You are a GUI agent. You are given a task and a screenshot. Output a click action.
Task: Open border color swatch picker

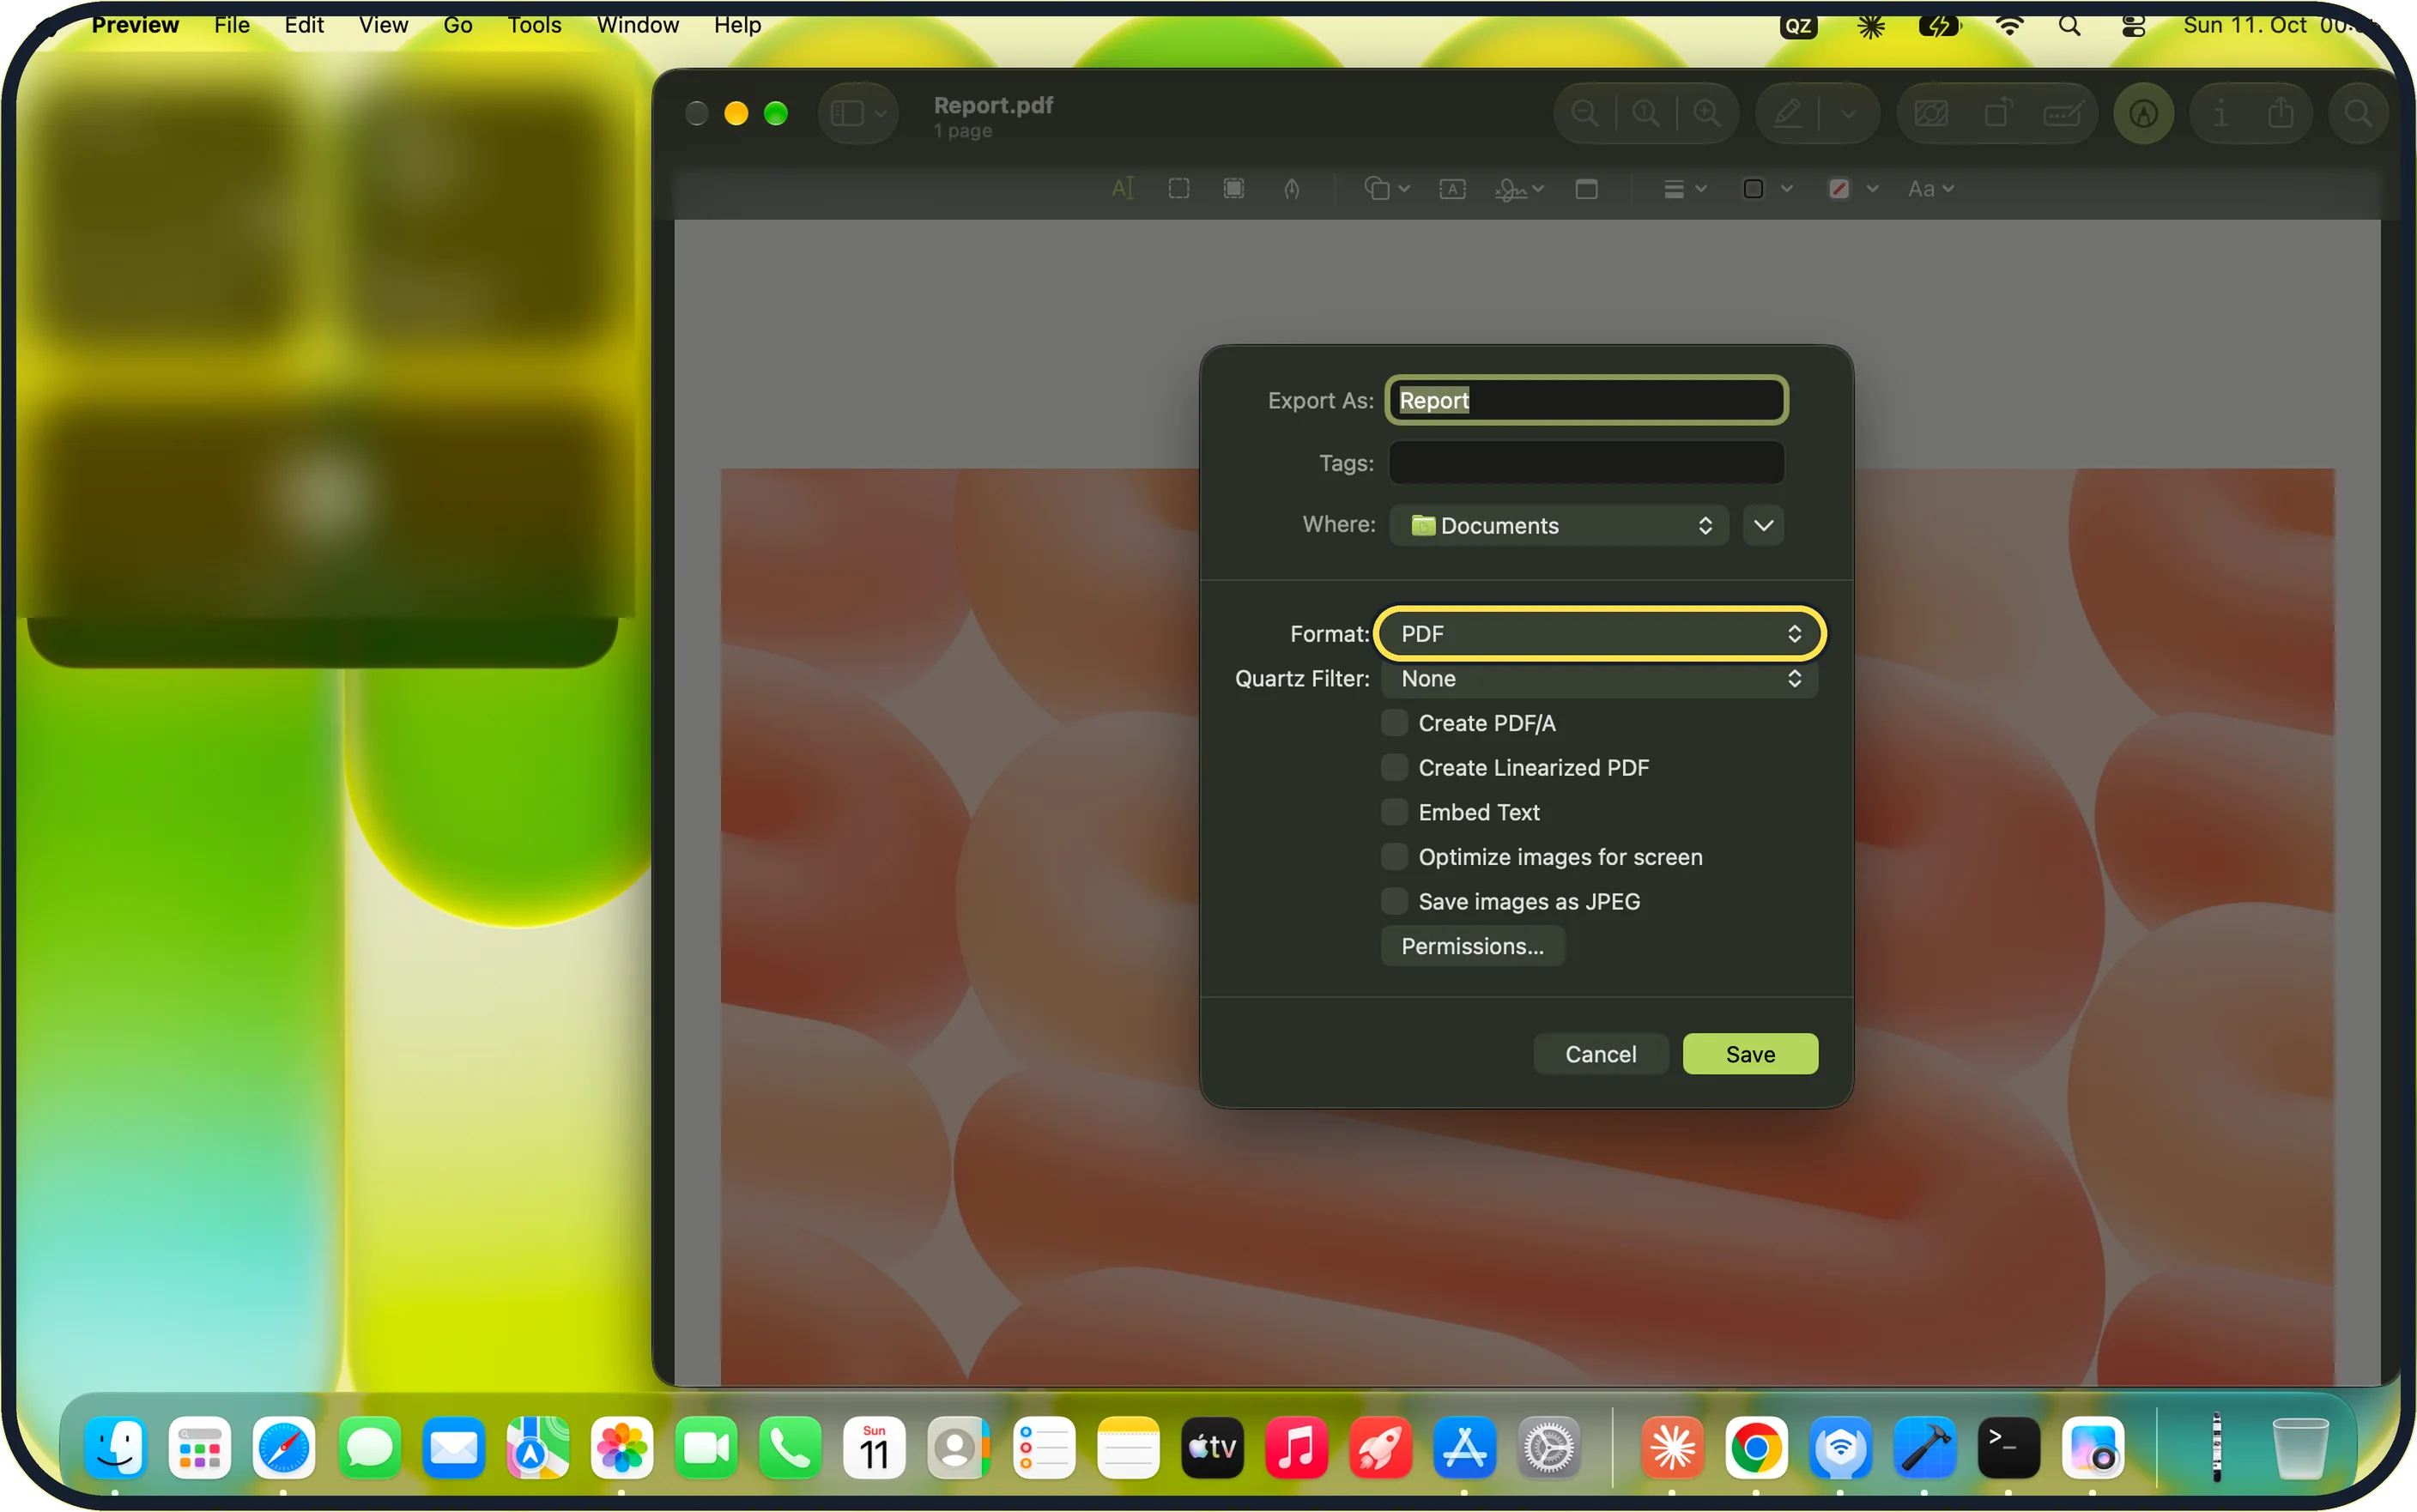pyautogui.click(x=1766, y=189)
